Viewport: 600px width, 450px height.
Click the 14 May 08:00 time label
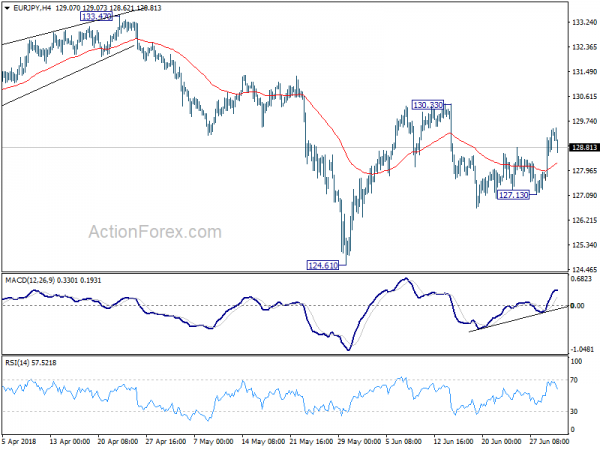pyautogui.click(x=263, y=442)
